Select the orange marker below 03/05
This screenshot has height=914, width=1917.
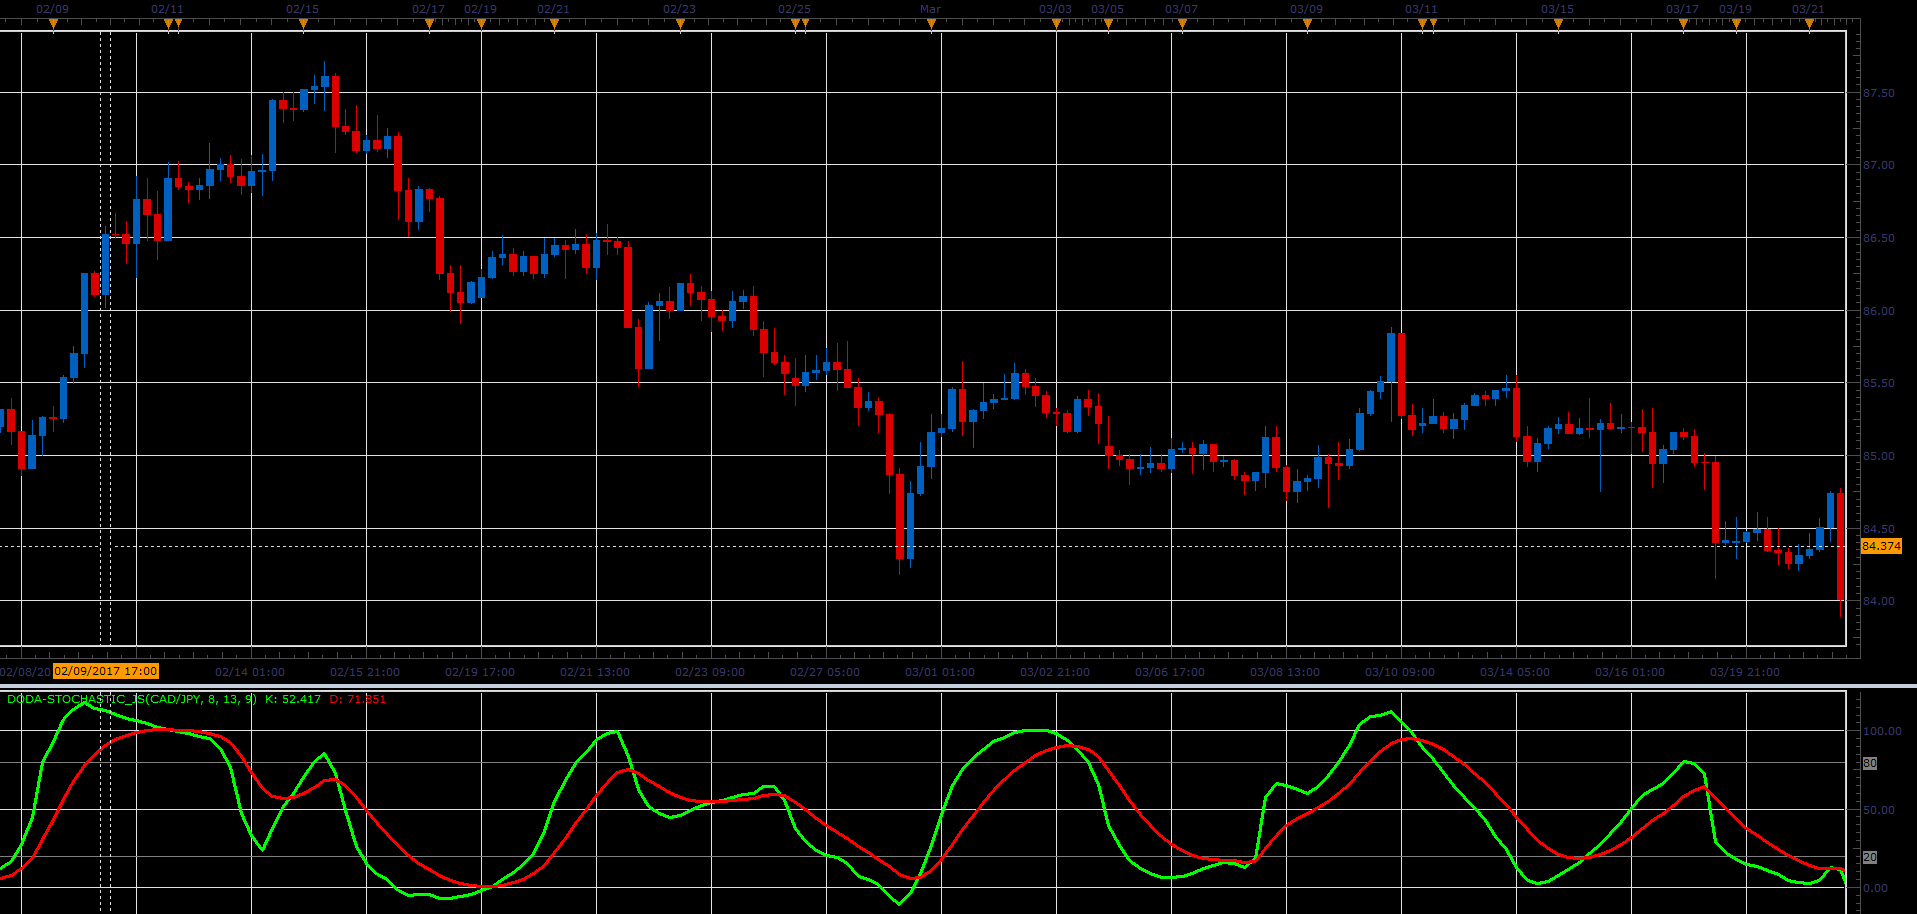click(1108, 25)
